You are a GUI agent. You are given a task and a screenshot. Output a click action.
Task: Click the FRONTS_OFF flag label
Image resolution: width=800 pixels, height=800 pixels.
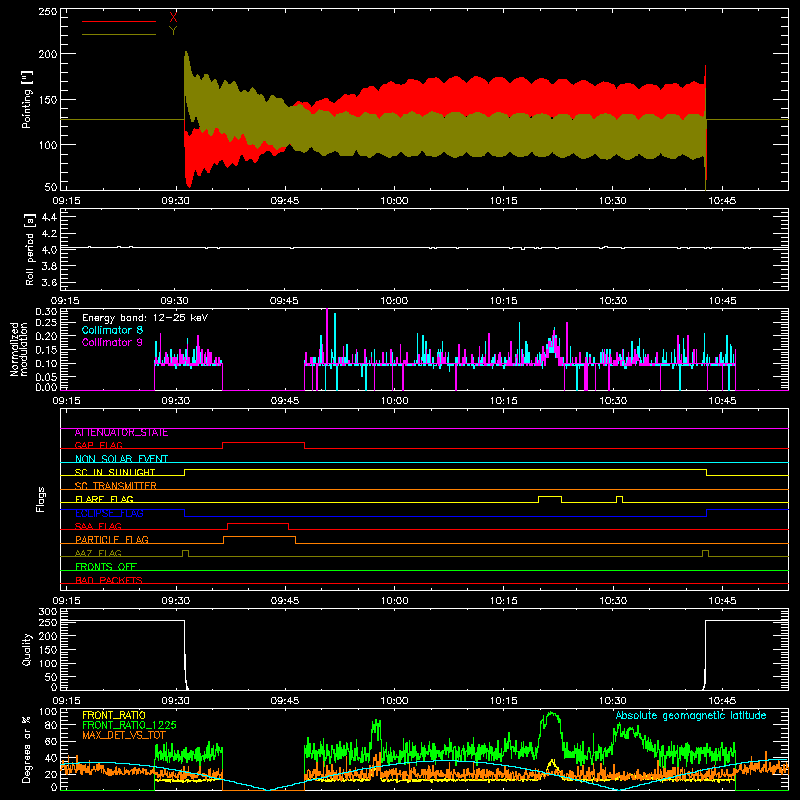coord(106,567)
